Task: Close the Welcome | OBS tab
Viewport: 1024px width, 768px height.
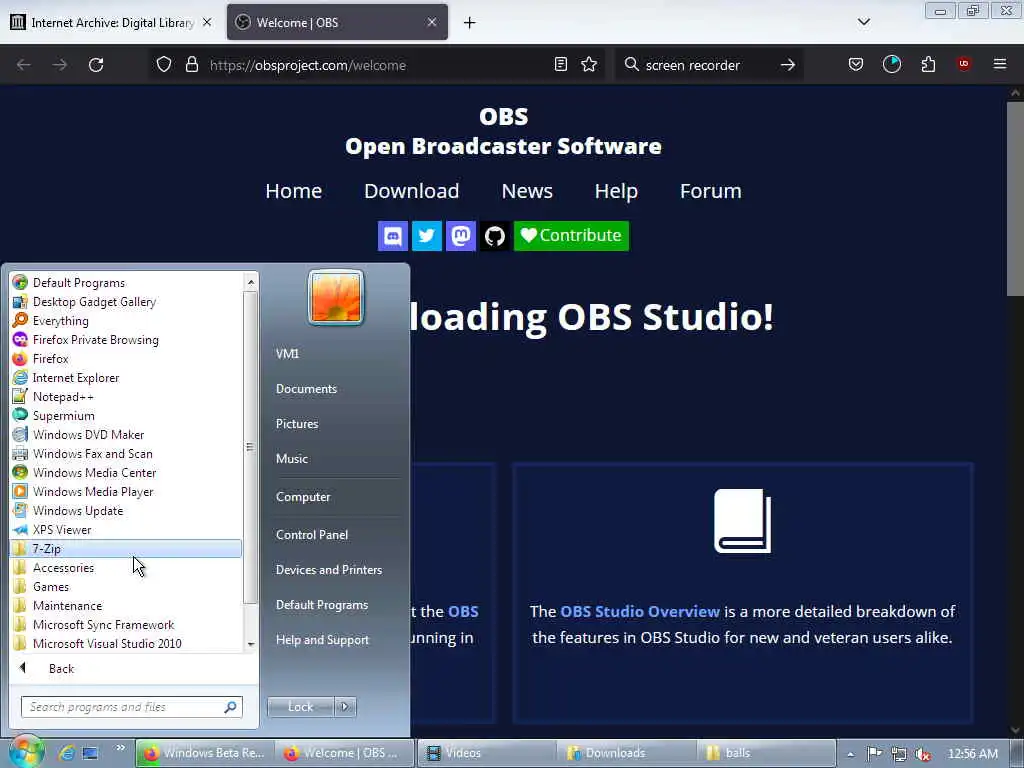Action: (x=432, y=22)
